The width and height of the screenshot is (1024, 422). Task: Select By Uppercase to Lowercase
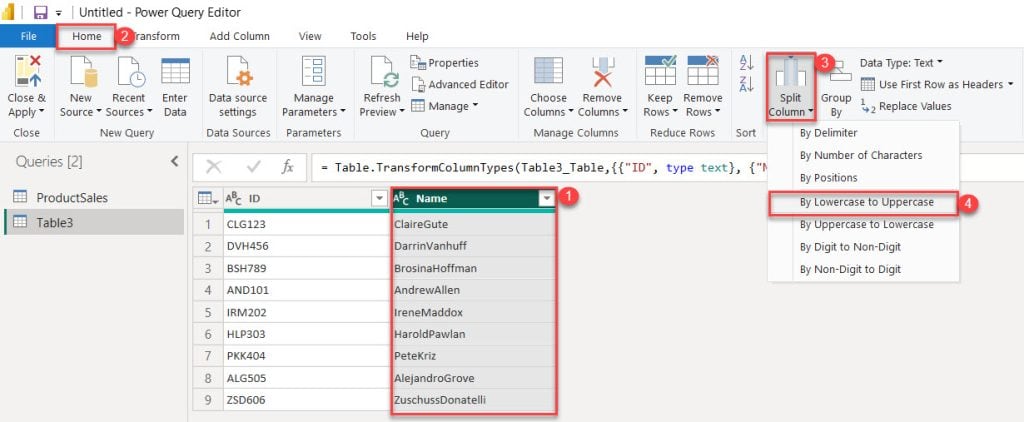click(x=863, y=225)
